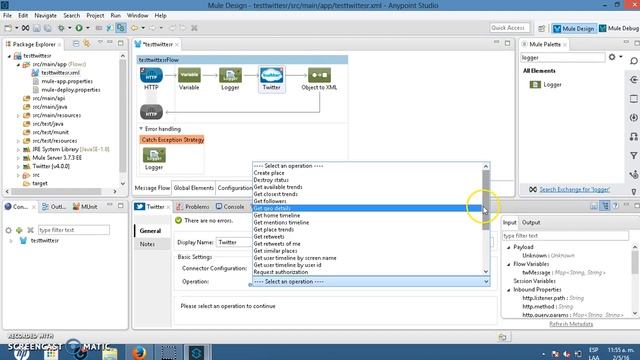Open the Notes section of Twitter properties
Viewport: 640px width, 360px height.
point(147,244)
